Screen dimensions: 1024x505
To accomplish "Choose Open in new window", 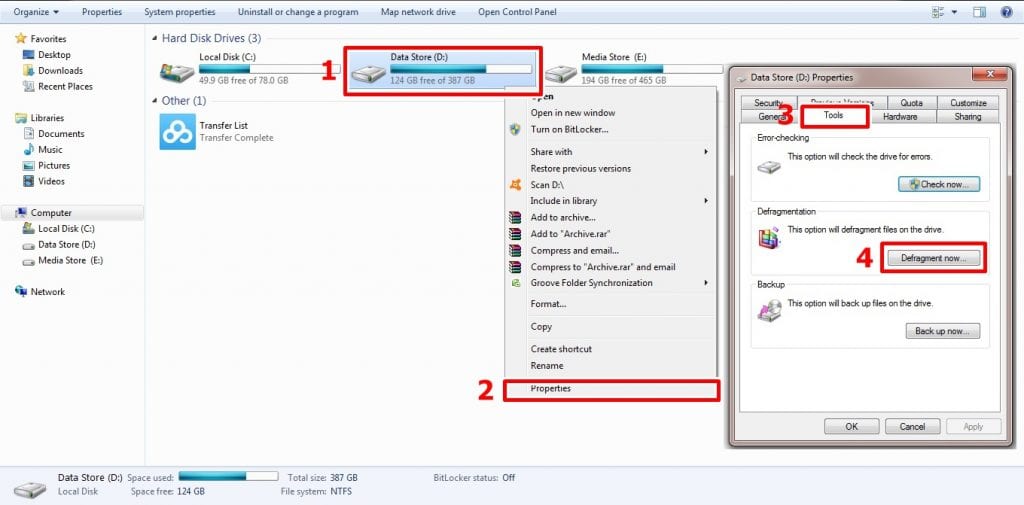I will (x=573, y=113).
